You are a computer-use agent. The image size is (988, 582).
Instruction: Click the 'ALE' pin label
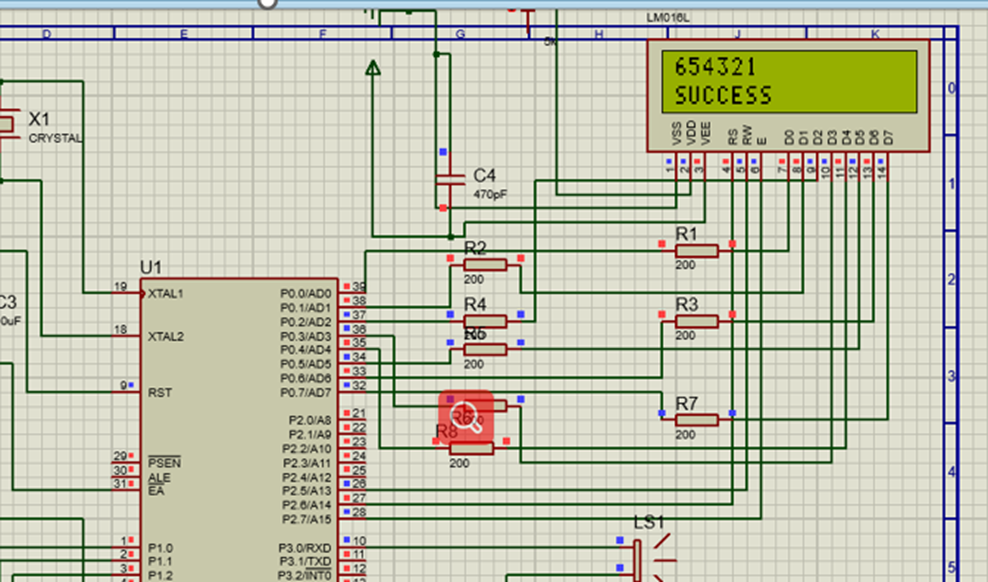click(159, 477)
